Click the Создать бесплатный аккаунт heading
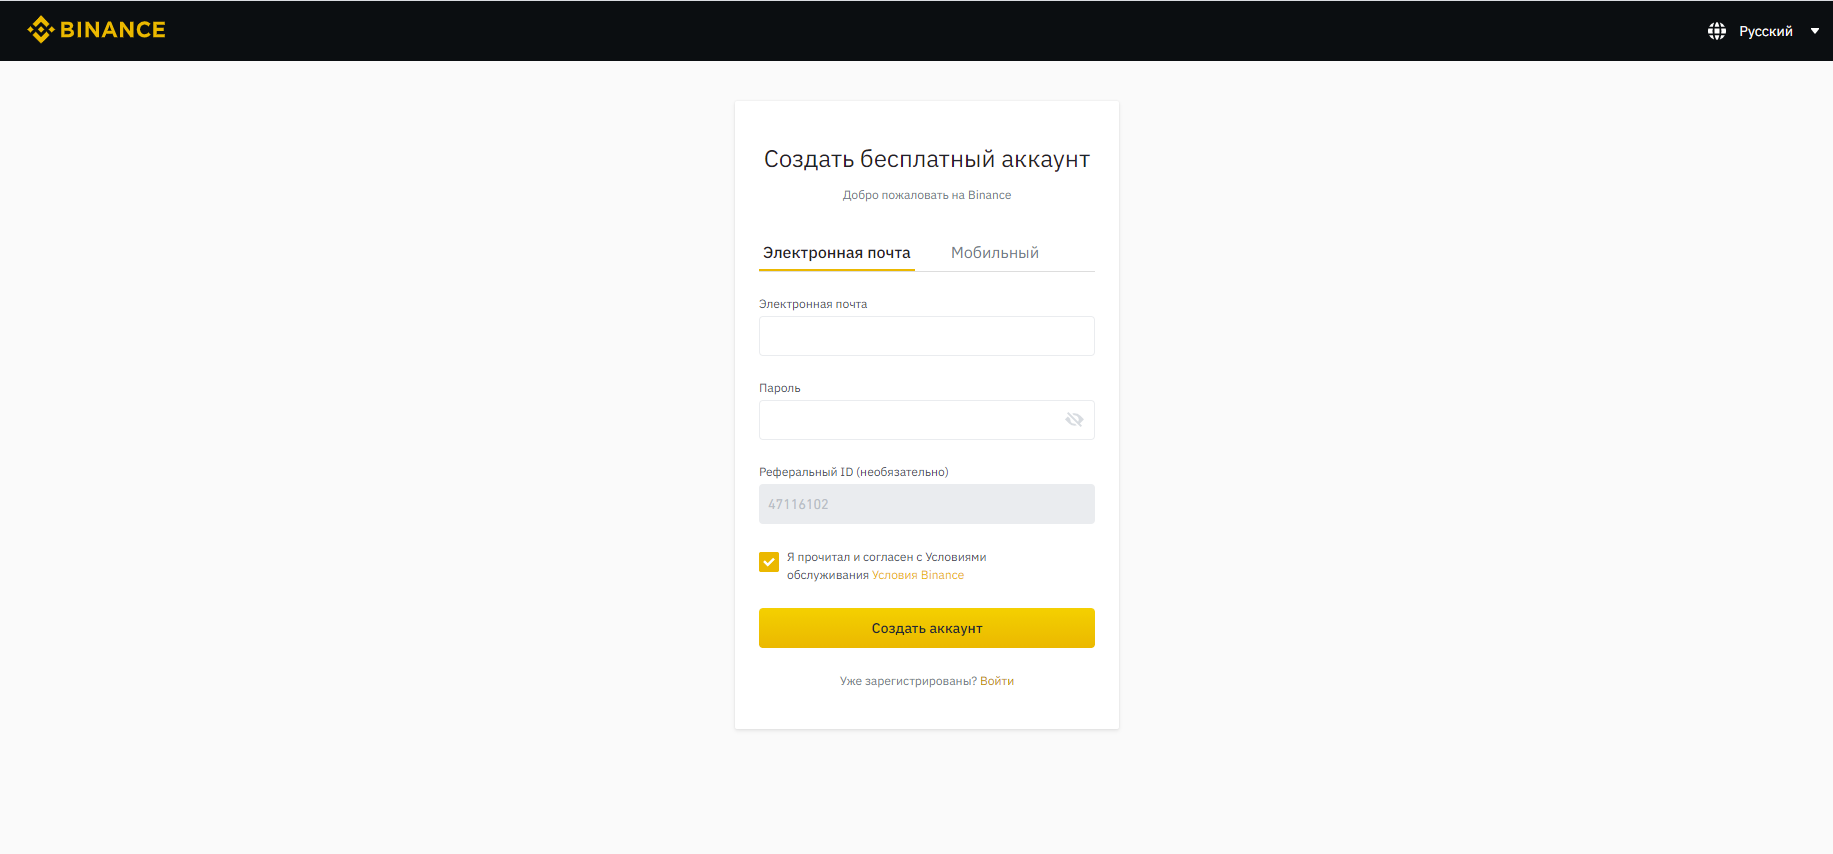The width and height of the screenshot is (1833, 854). coord(927,159)
